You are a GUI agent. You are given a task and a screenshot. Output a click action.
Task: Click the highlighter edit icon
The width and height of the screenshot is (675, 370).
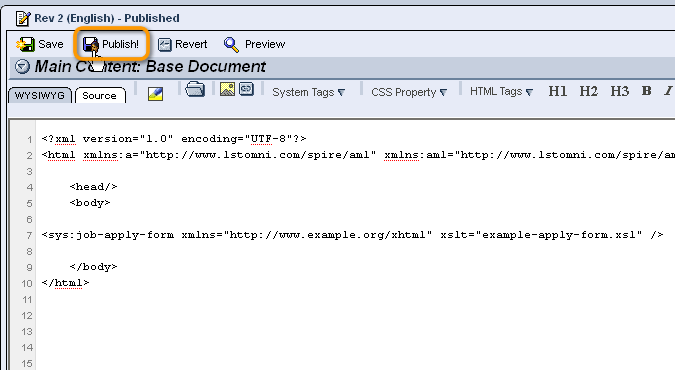pos(155,93)
